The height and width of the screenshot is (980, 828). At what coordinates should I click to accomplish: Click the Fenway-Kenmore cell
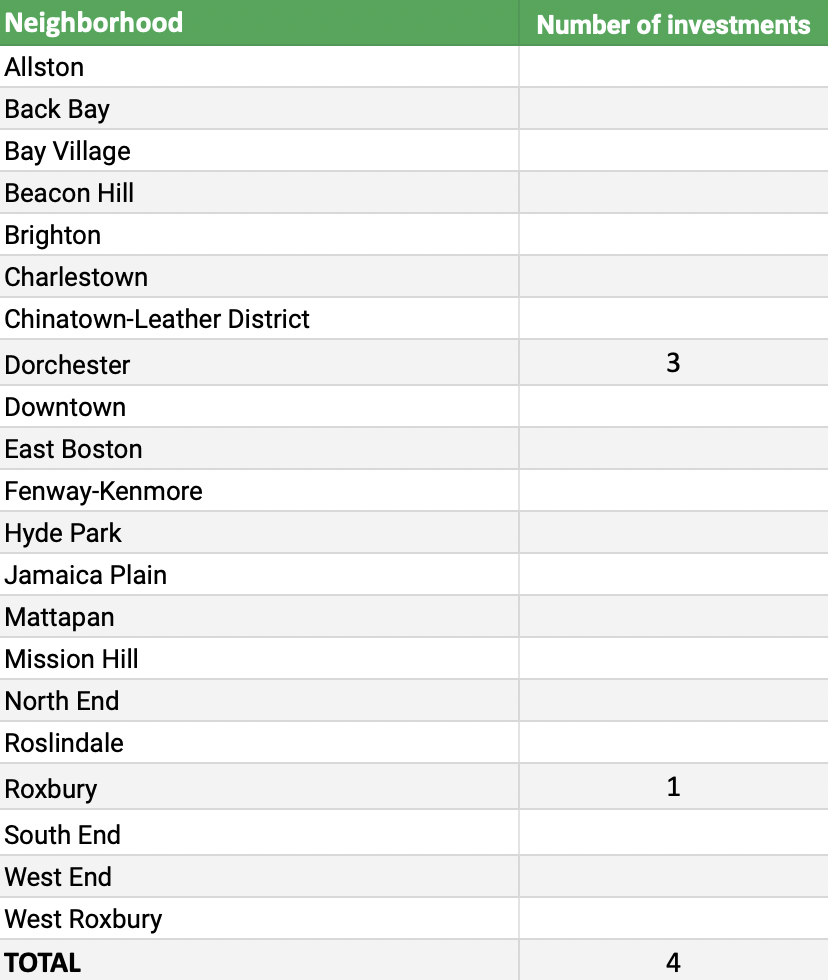tap(103, 491)
